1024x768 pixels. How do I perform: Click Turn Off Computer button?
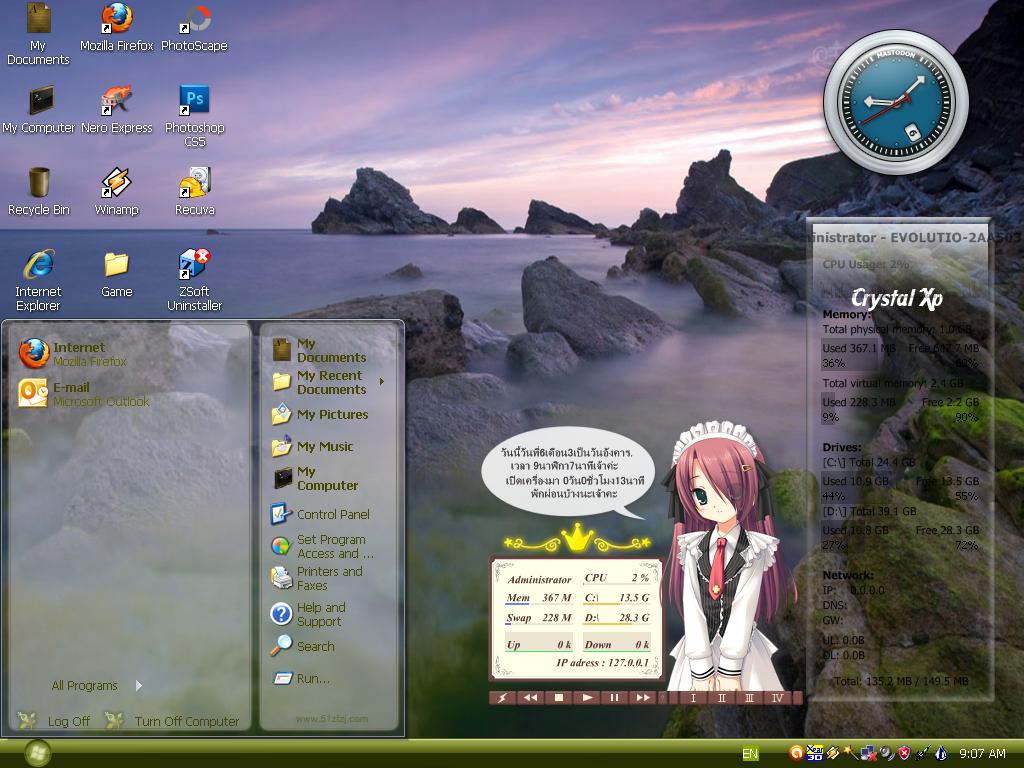tap(172, 720)
